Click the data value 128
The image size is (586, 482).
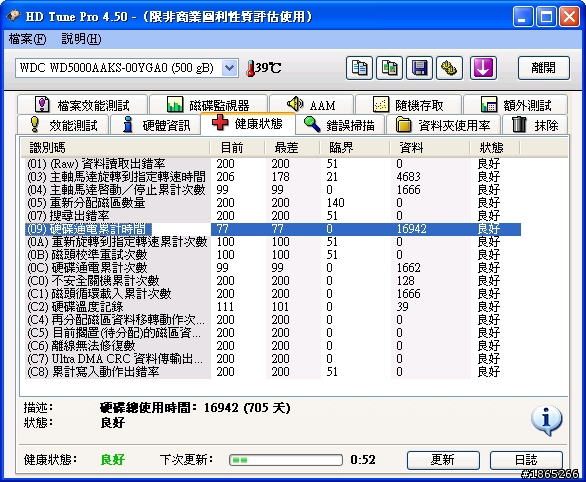click(405, 281)
